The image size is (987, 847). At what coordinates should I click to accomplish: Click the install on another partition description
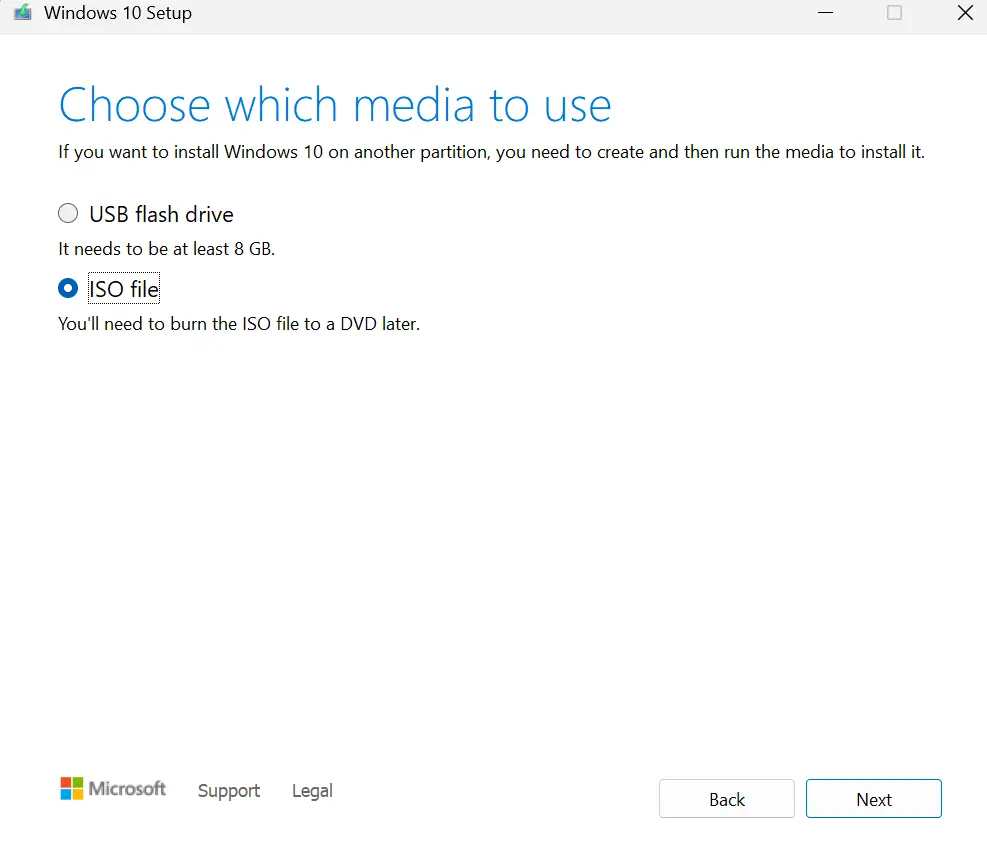491,152
